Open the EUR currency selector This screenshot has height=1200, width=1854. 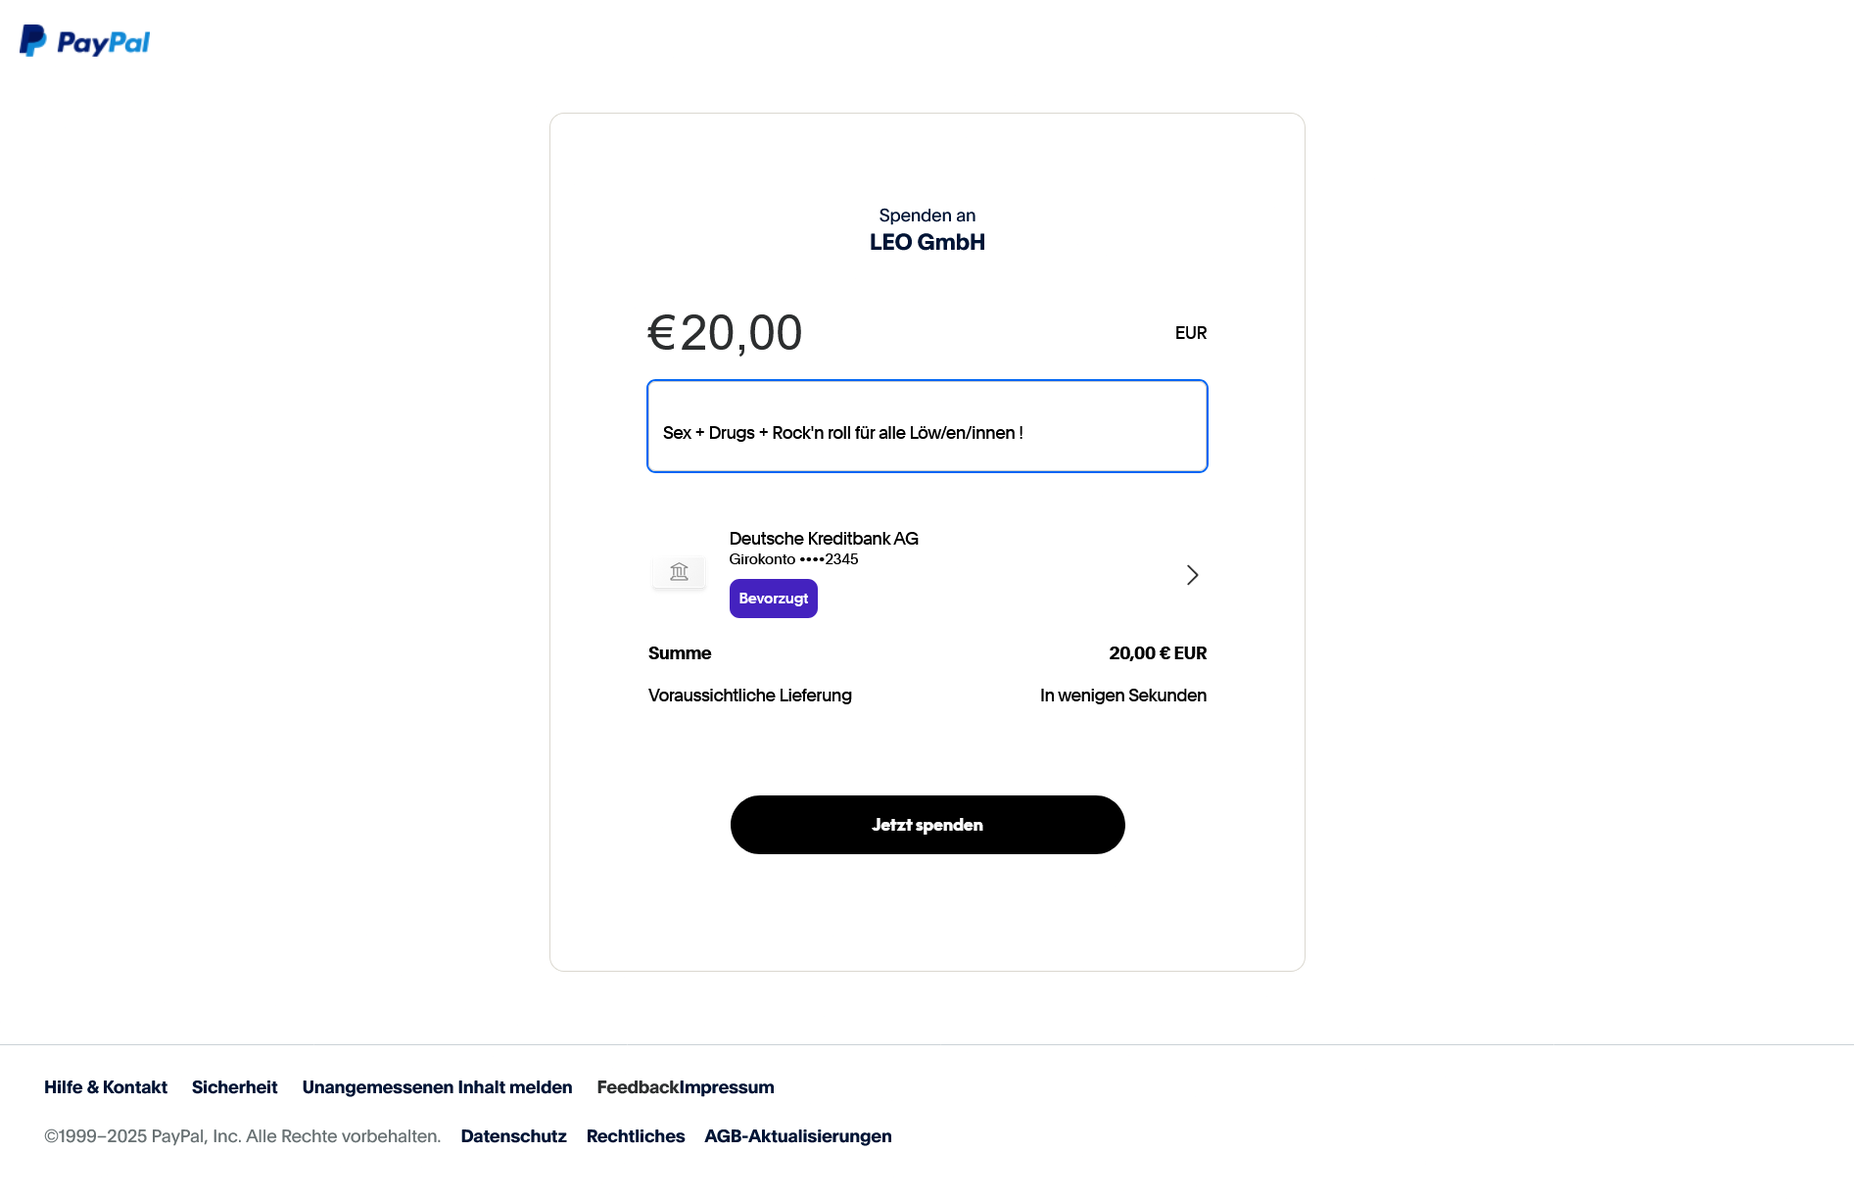[x=1190, y=333]
